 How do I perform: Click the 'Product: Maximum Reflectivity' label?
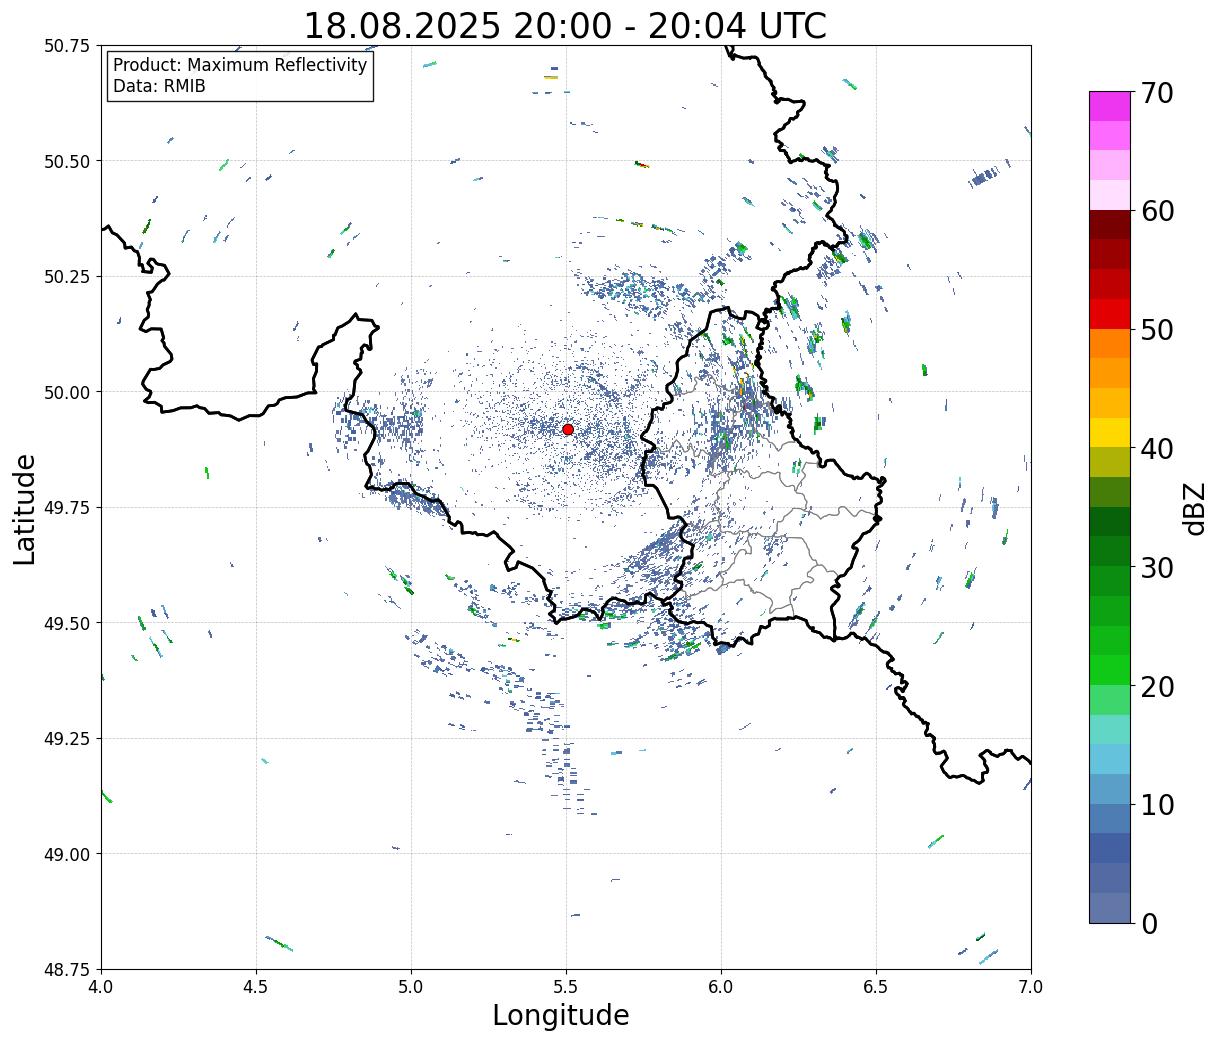pos(240,65)
